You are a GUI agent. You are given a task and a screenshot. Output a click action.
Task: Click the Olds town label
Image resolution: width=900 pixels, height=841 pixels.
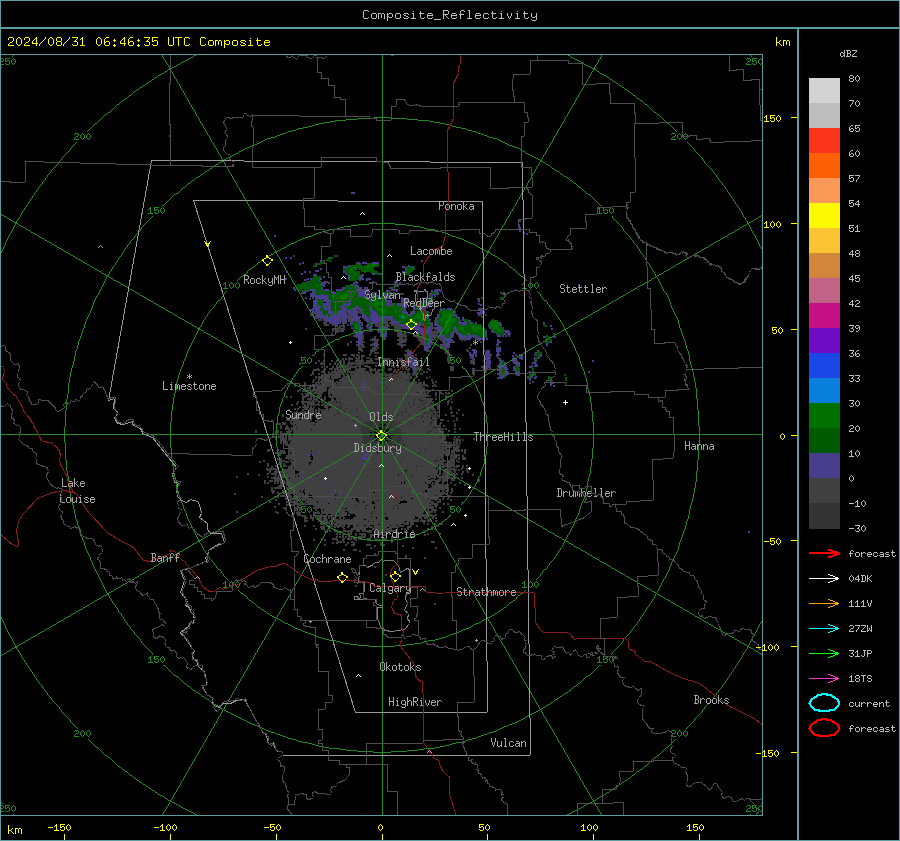click(x=381, y=417)
